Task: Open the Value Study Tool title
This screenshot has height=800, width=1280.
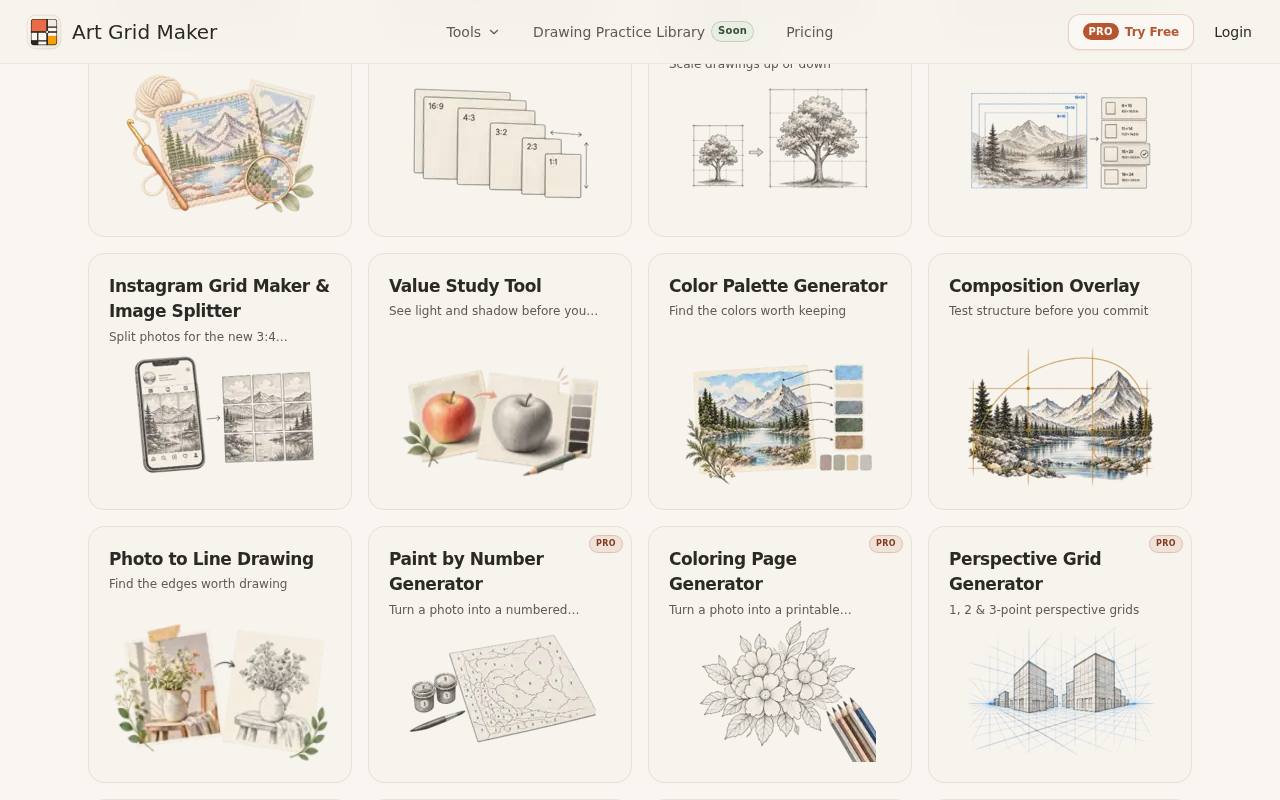Action: tap(465, 286)
